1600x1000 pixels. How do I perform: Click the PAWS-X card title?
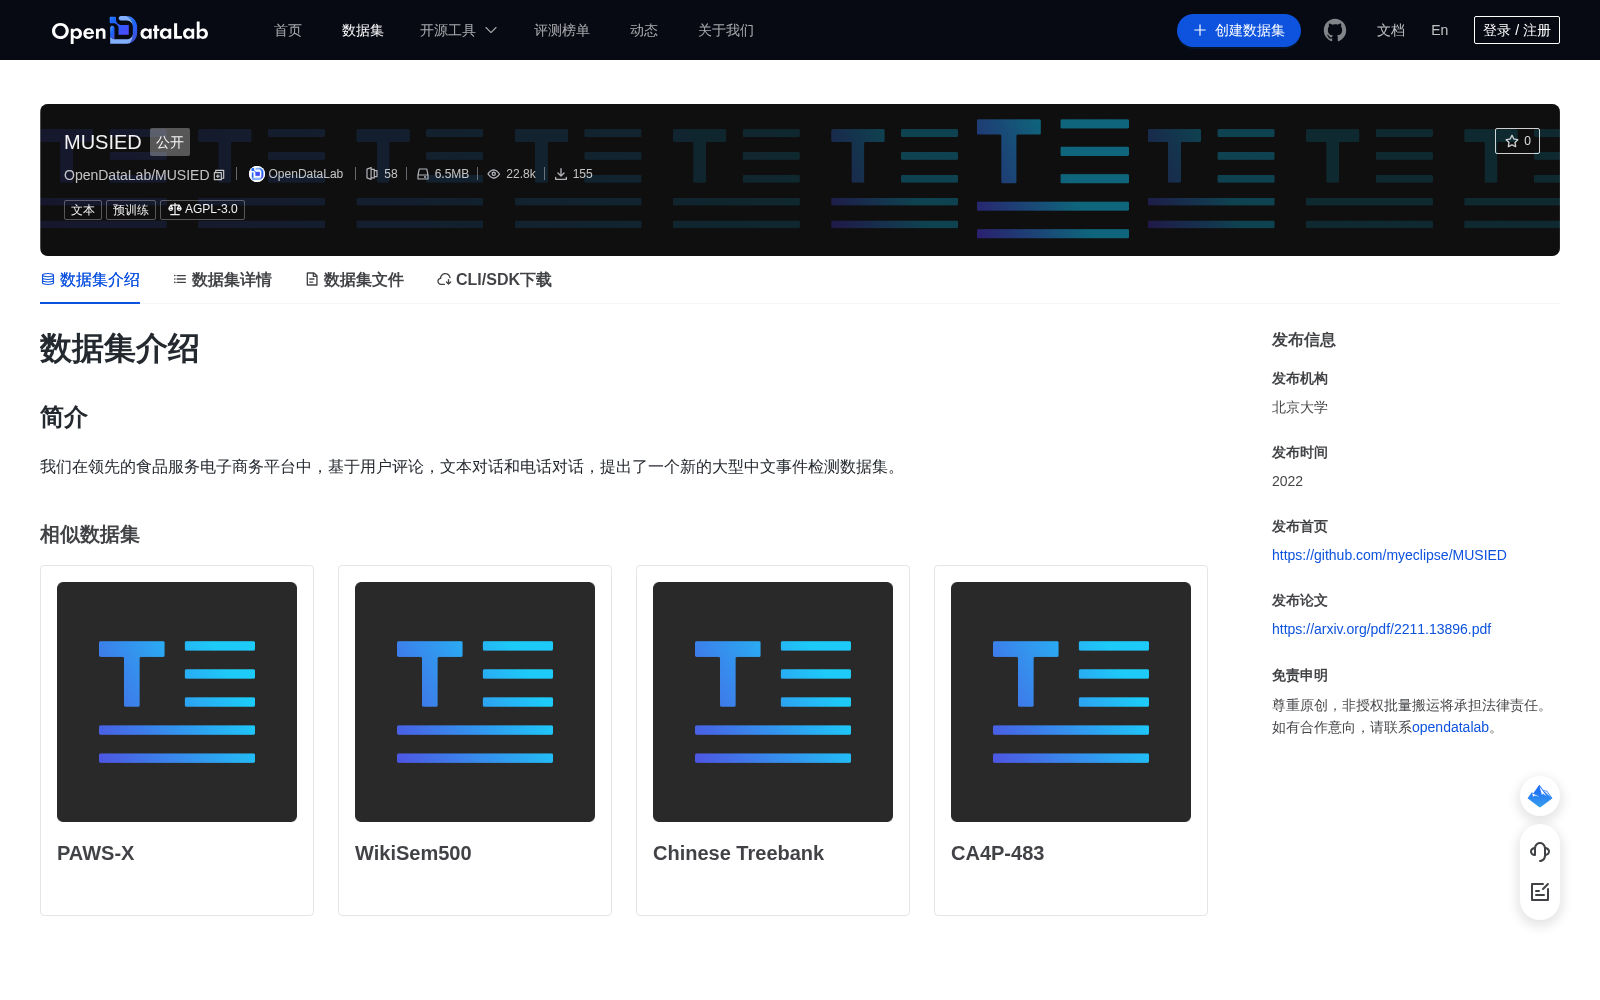click(95, 853)
